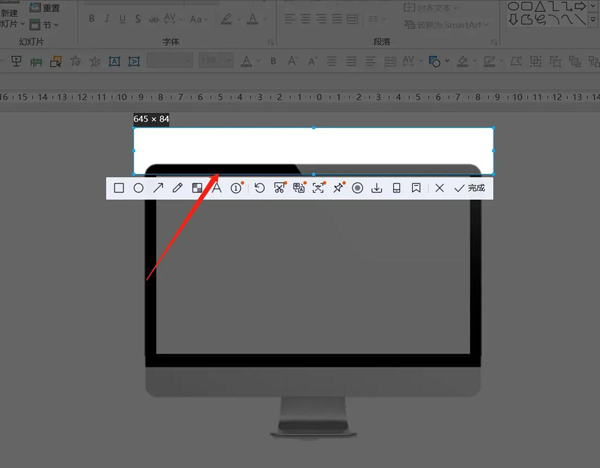Align text right in 段落 group
This screenshot has width=600, height=468.
tap(321, 19)
